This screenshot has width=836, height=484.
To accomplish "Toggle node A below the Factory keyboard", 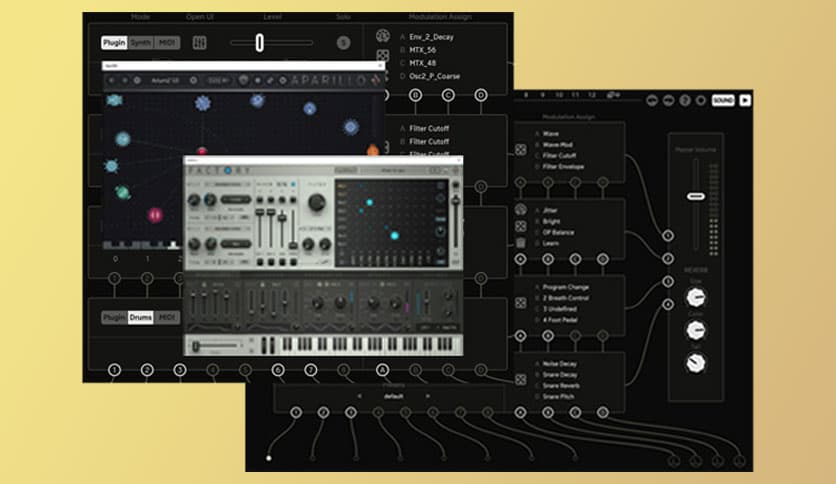I will click(382, 369).
